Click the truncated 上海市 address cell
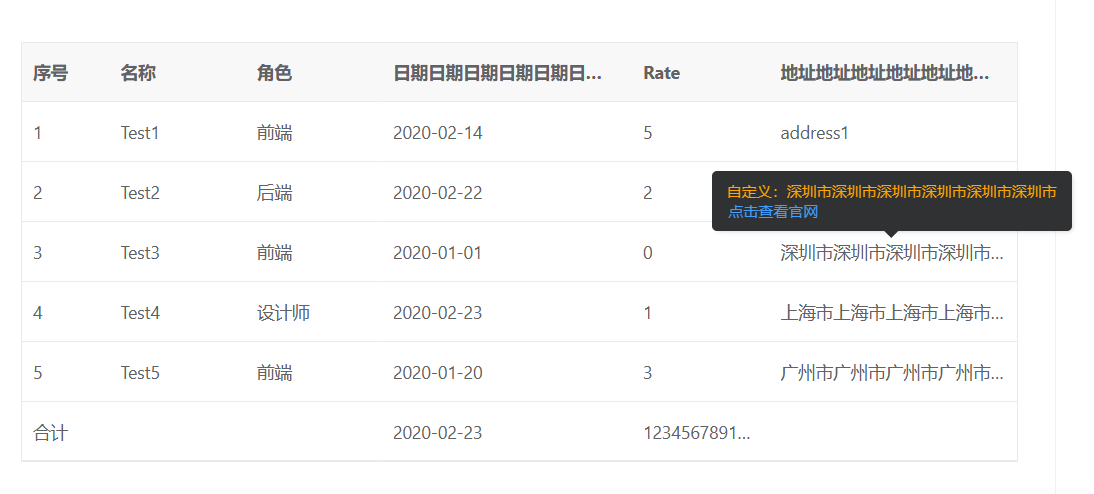 pos(891,313)
